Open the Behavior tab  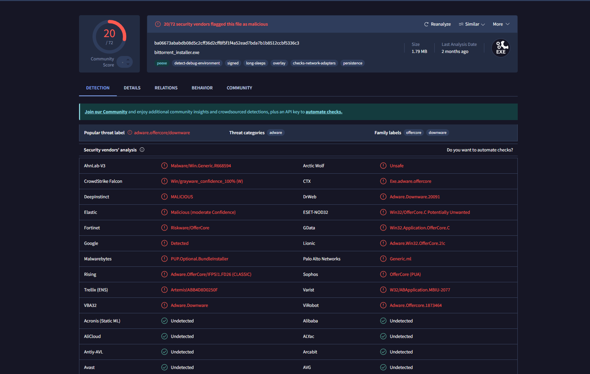pyautogui.click(x=202, y=88)
